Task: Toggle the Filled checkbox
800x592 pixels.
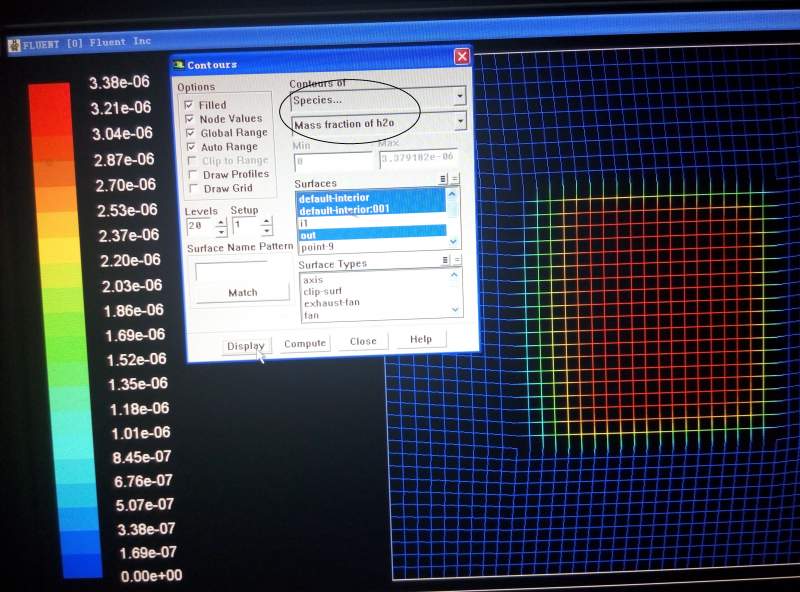Action: [189, 105]
